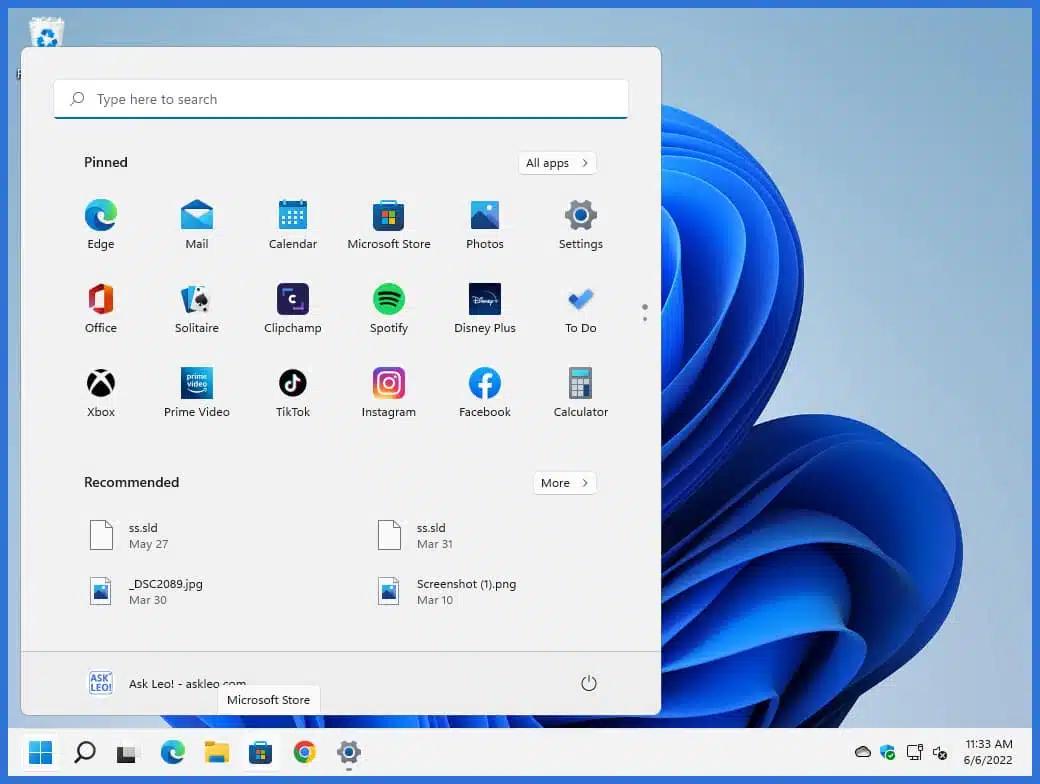Show More recommended items
1040x784 pixels.
pyautogui.click(x=564, y=483)
